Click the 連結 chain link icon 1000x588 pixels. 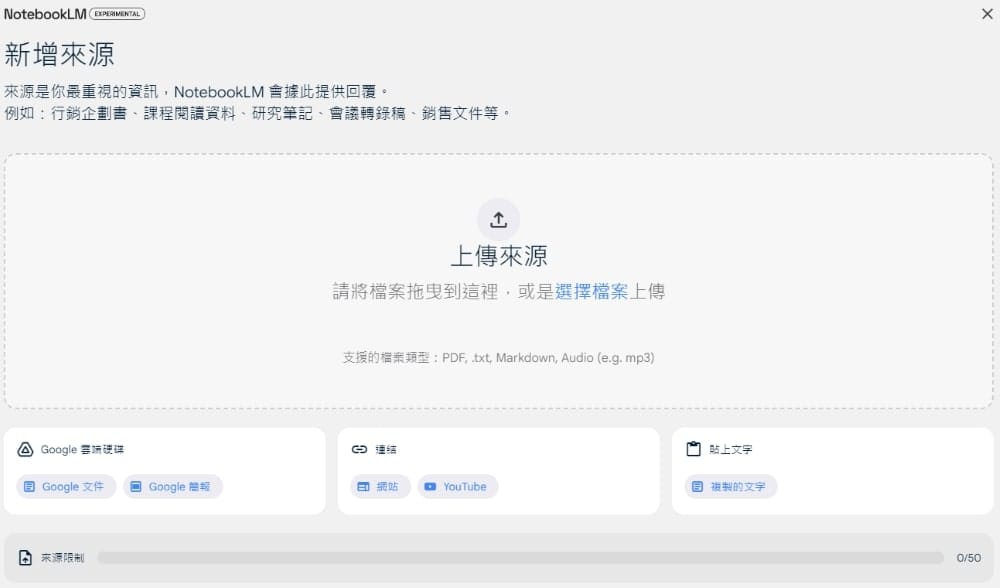click(361, 449)
